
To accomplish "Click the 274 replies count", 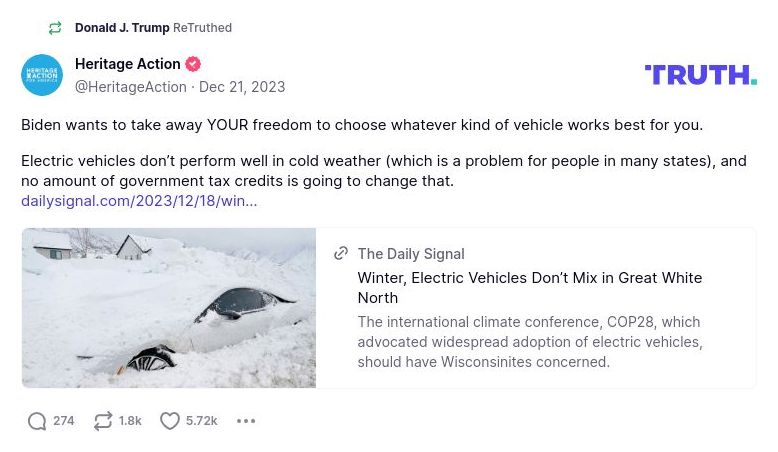I will (x=64, y=421).
